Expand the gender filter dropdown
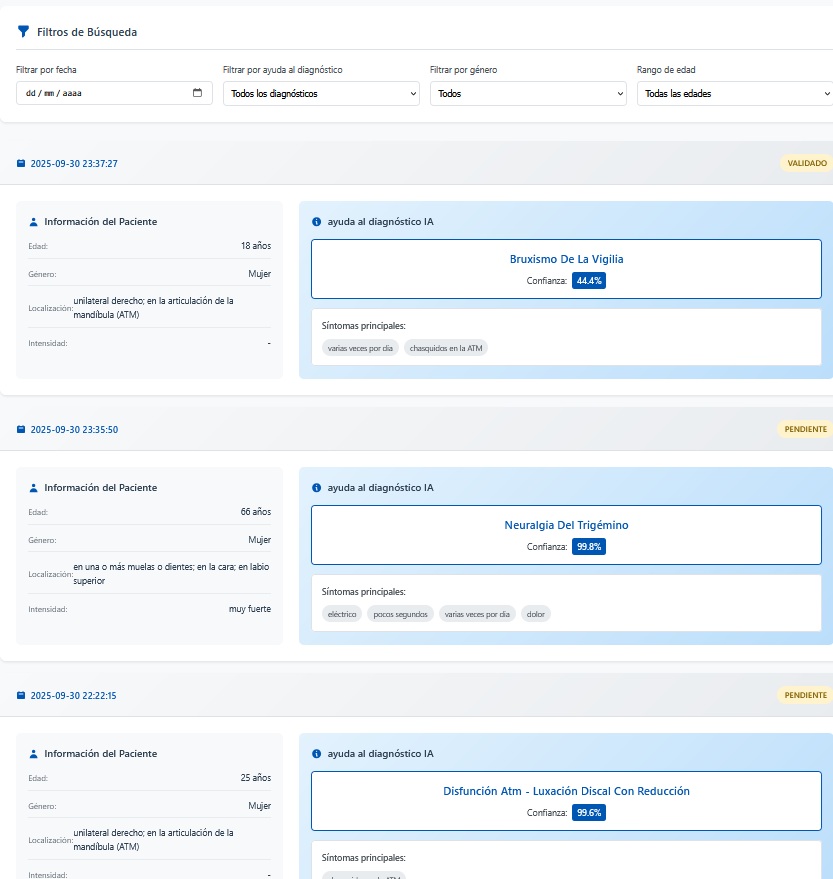This screenshot has width=833, height=879. point(527,93)
